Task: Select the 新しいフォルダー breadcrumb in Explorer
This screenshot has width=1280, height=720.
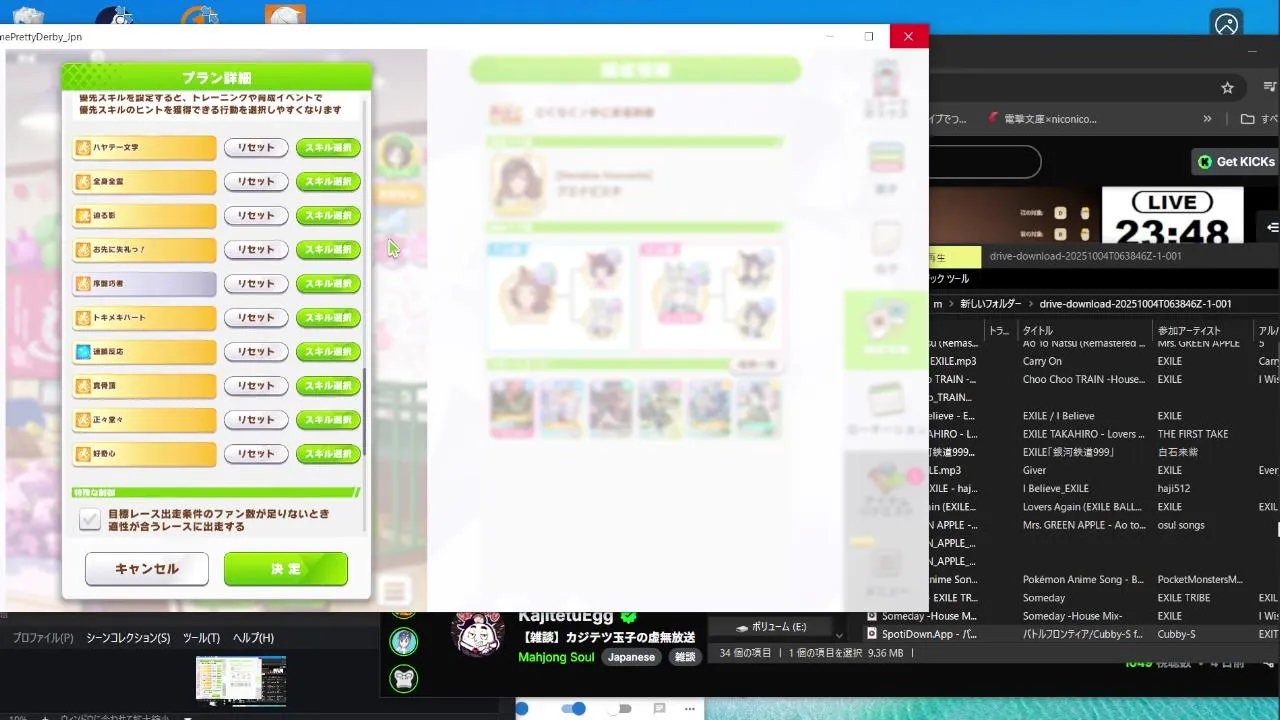Action: coord(990,304)
